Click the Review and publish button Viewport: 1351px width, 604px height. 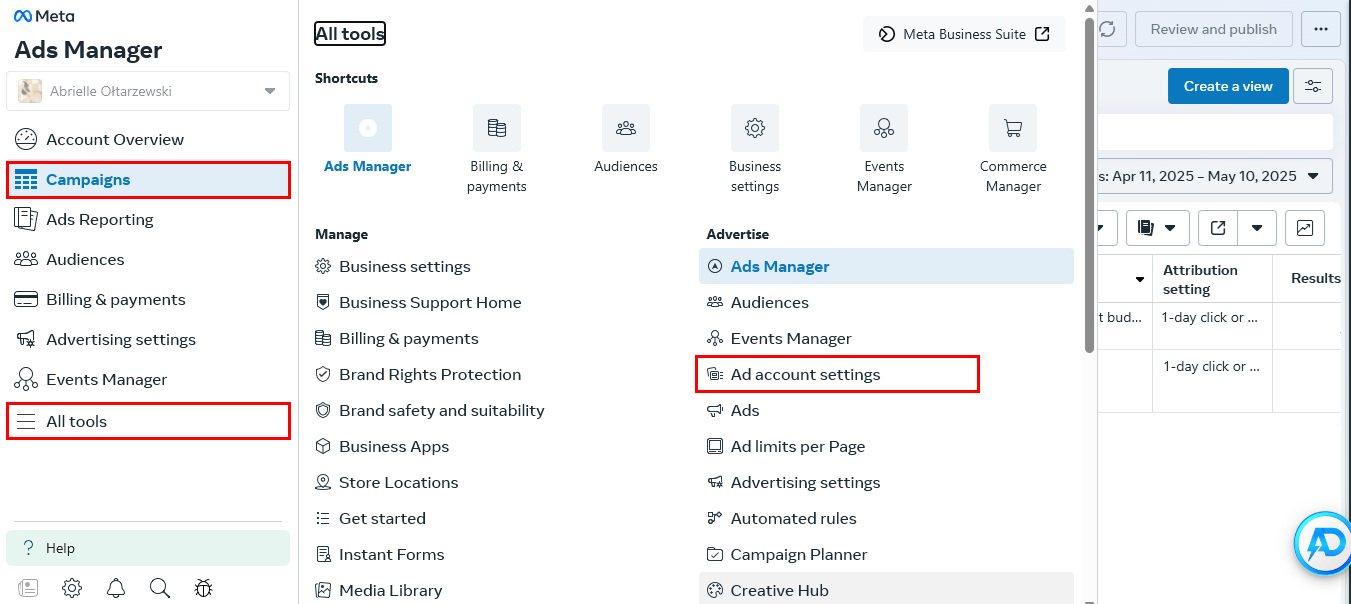pyautogui.click(x=1213, y=29)
